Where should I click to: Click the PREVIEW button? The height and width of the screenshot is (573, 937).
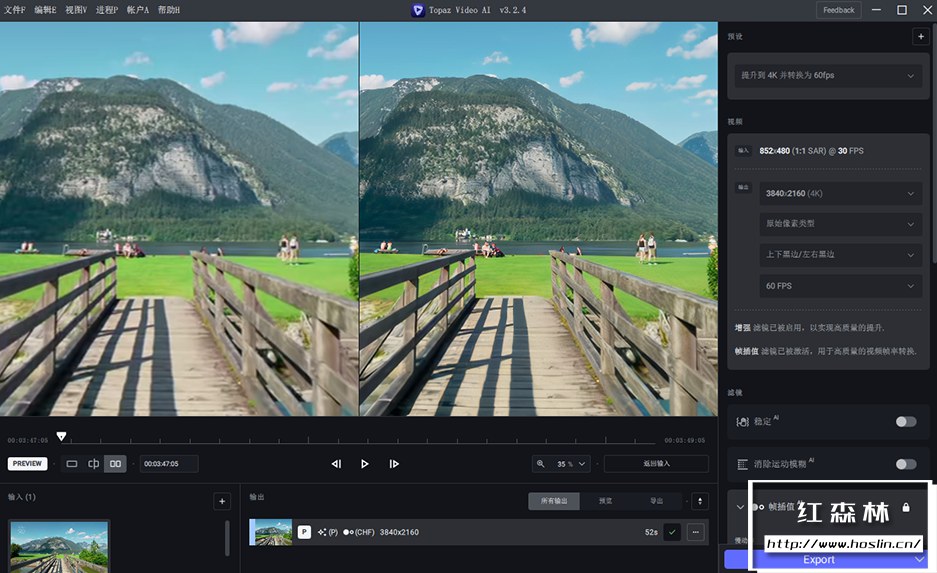click(27, 464)
